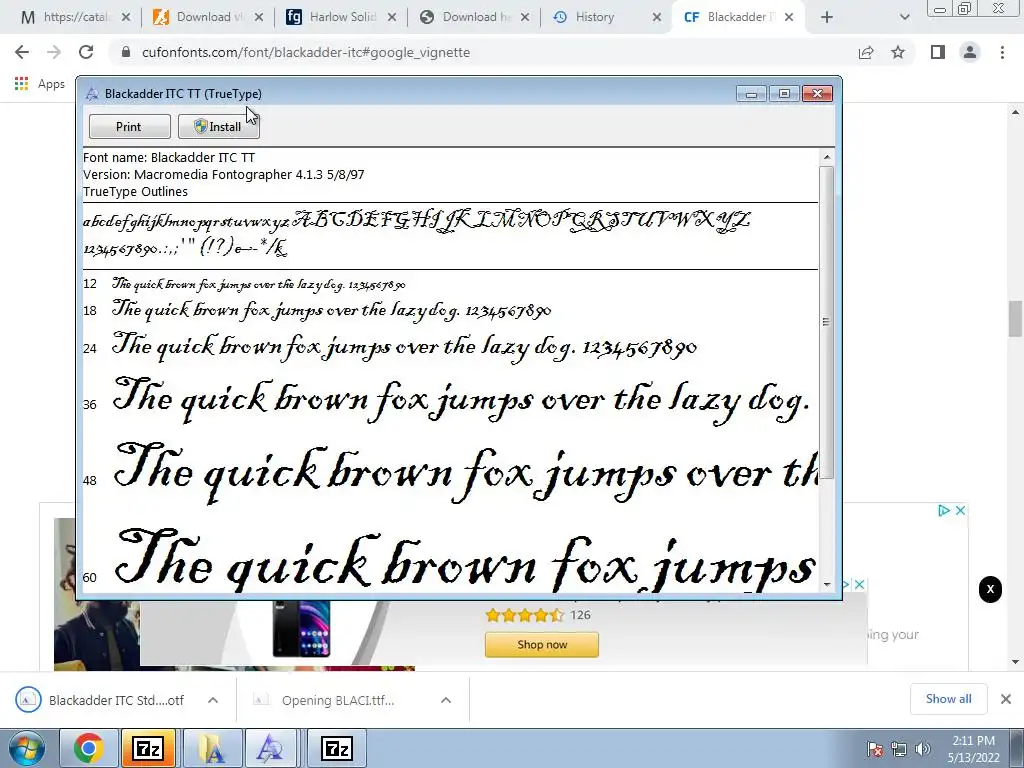
Task: Click Shop now ad button
Action: click(541, 645)
